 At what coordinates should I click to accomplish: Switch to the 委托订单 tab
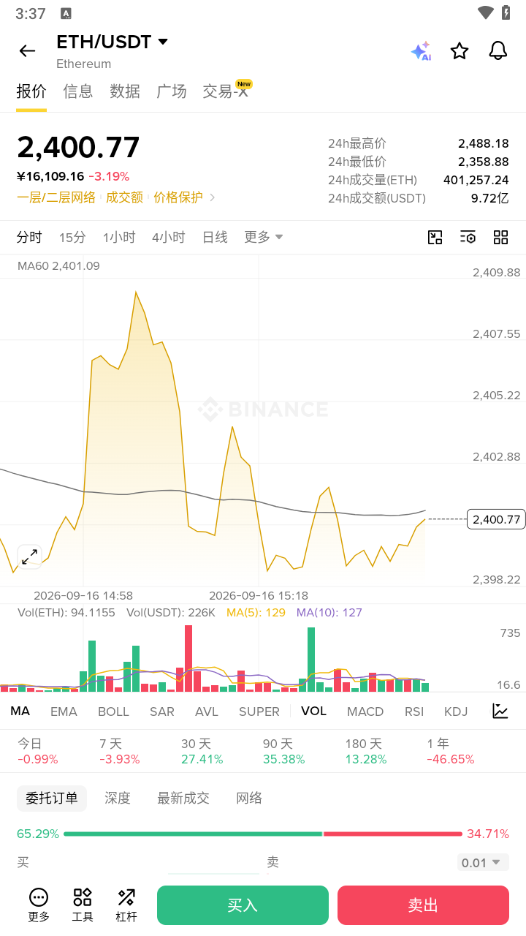[x=52, y=798]
